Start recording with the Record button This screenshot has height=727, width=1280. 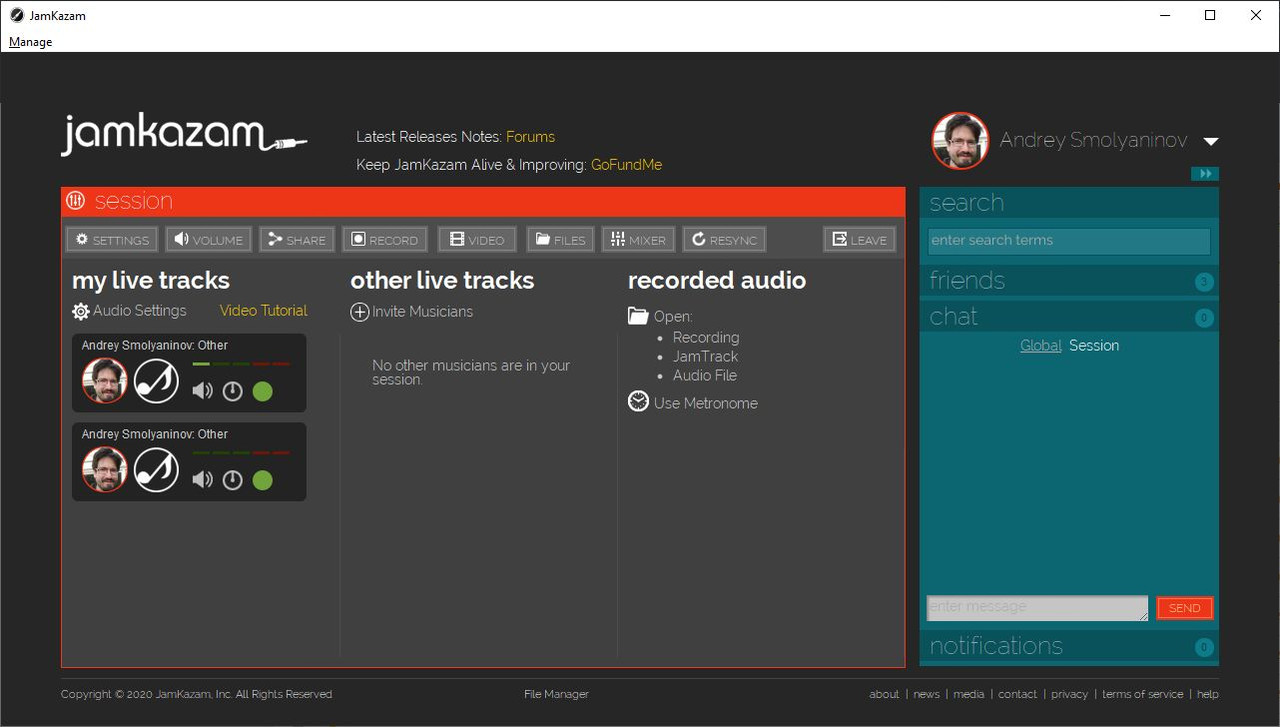point(385,240)
